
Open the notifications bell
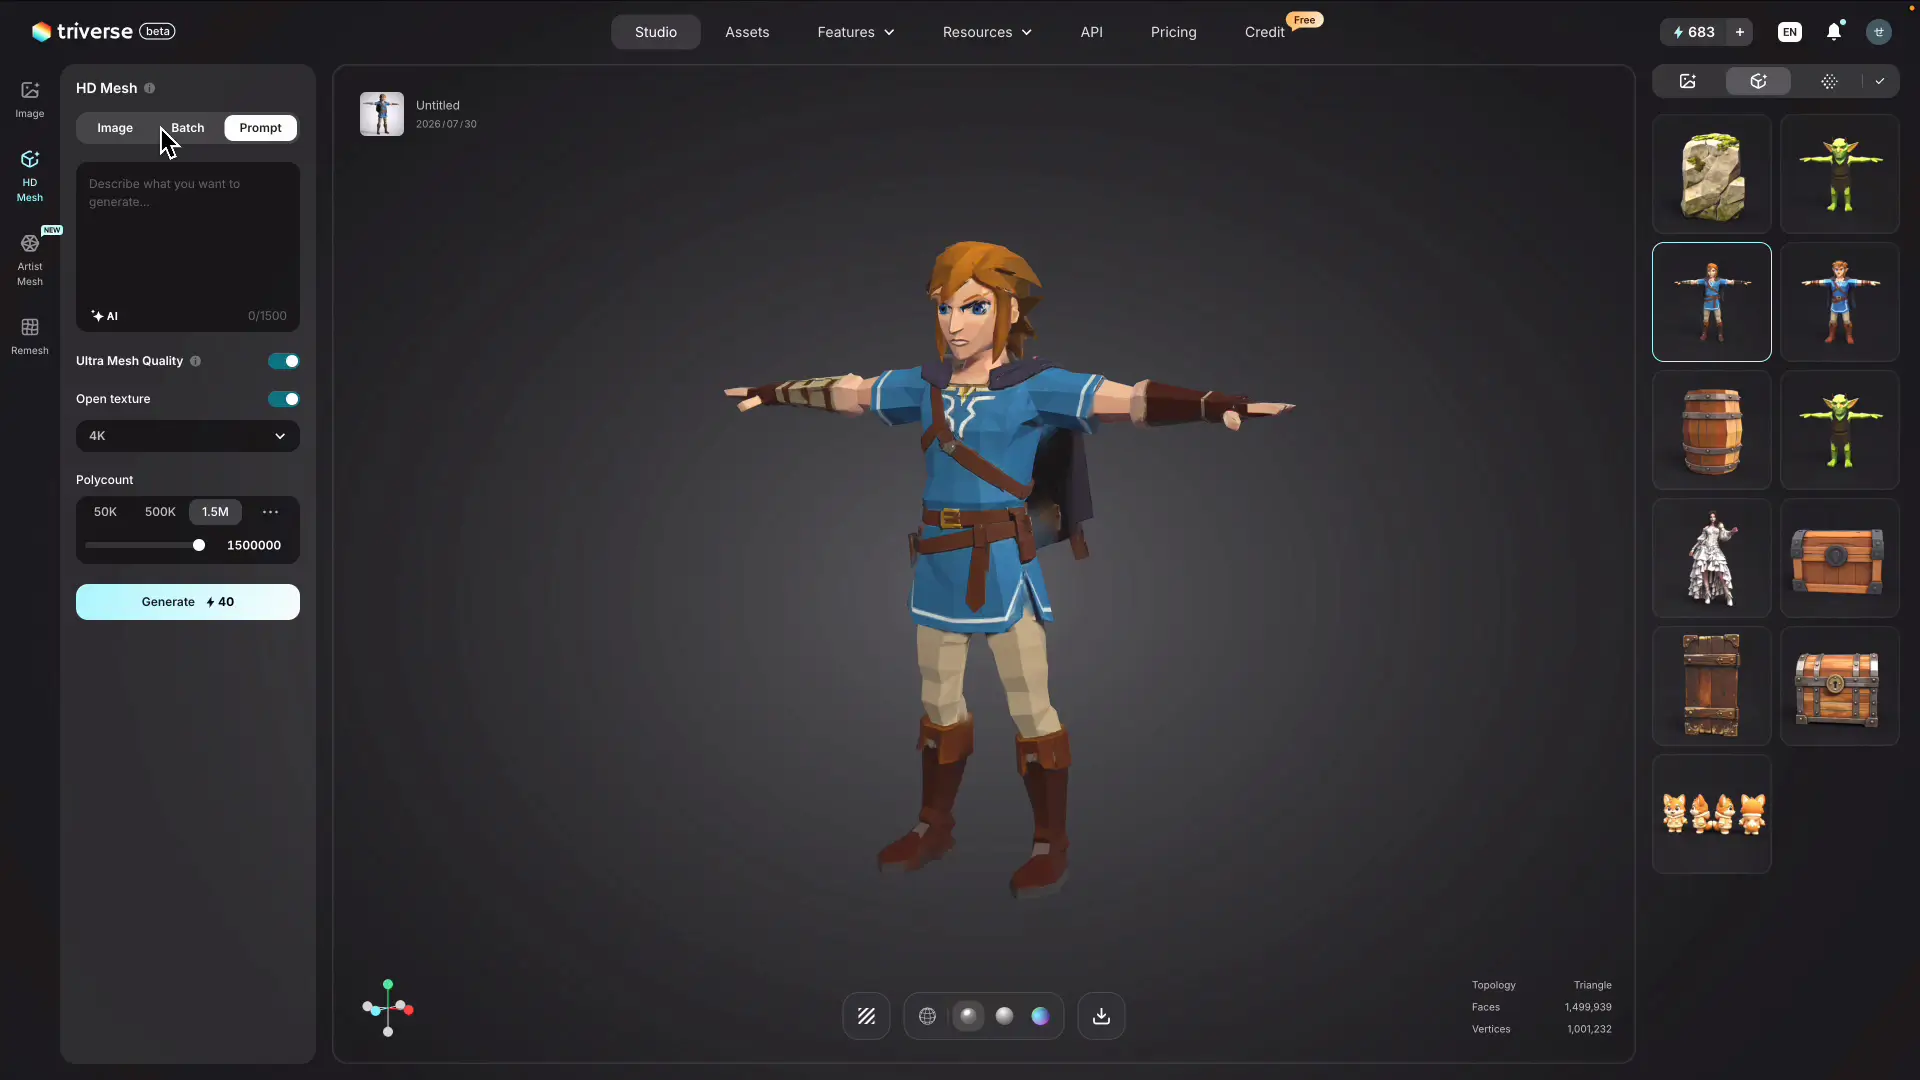coord(1834,32)
